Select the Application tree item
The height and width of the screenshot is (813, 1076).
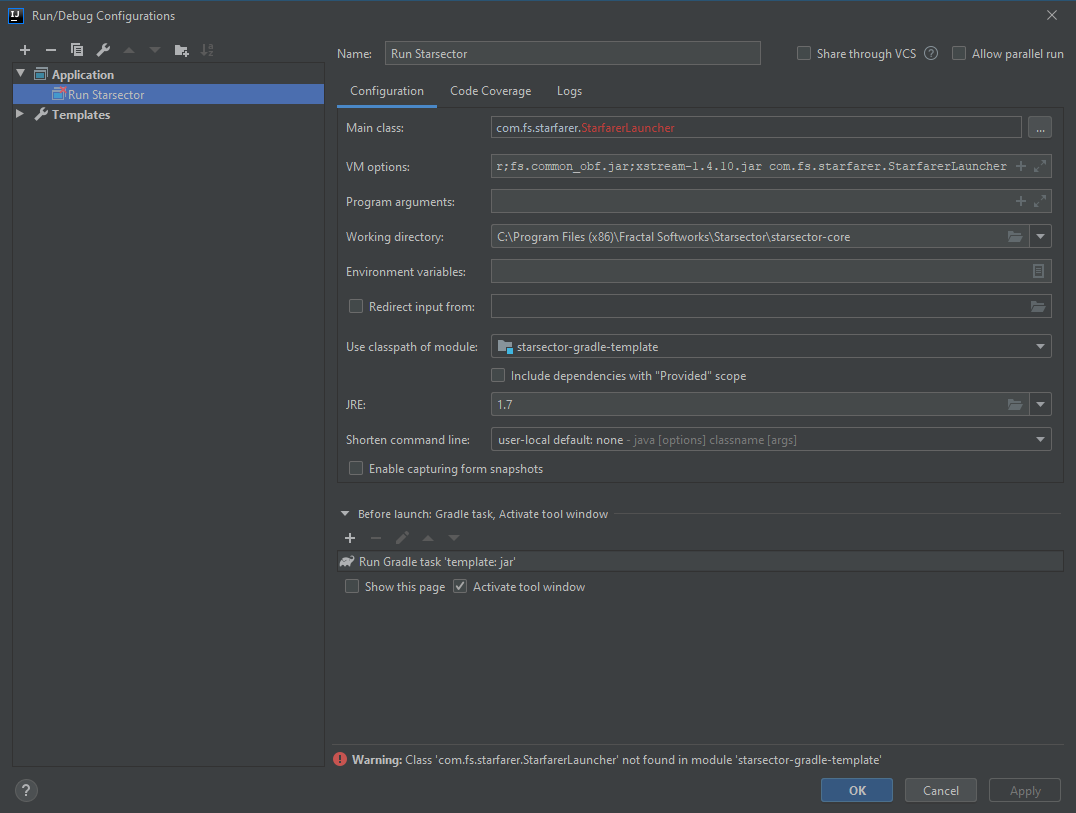(82, 74)
